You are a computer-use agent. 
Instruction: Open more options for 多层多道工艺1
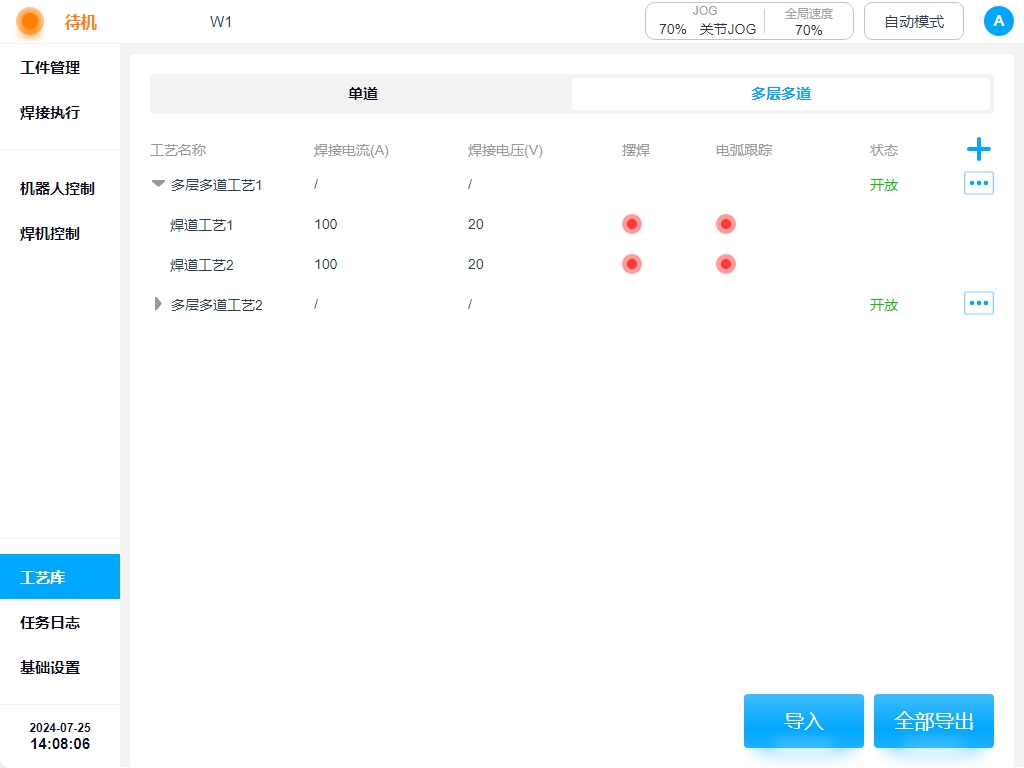(x=978, y=184)
